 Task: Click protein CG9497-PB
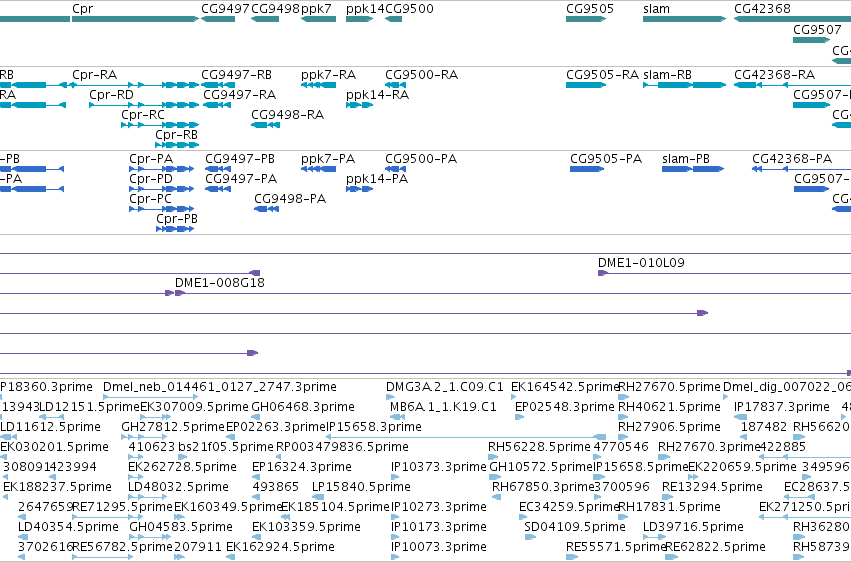point(218,169)
